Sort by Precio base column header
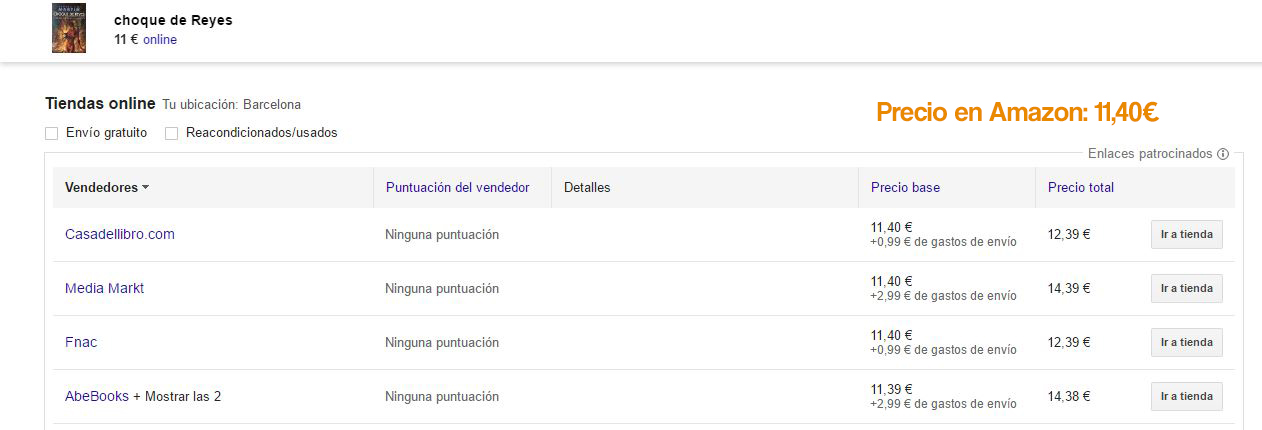Screen dimensions: 1262x430 905,187
